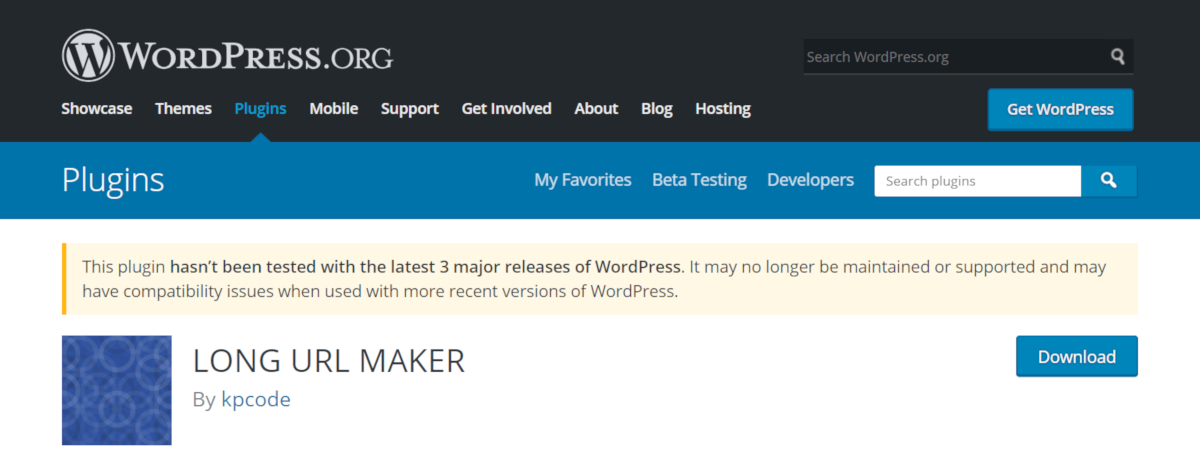Screen dimensions: 1200x450
Task: Focus the Search WordPress.org field
Action: click(x=950, y=57)
